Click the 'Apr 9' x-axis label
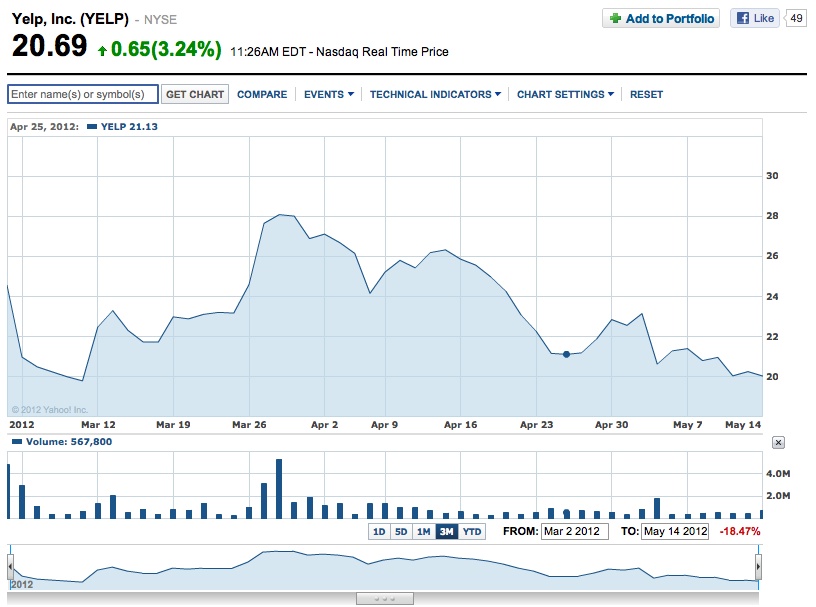 coord(385,425)
